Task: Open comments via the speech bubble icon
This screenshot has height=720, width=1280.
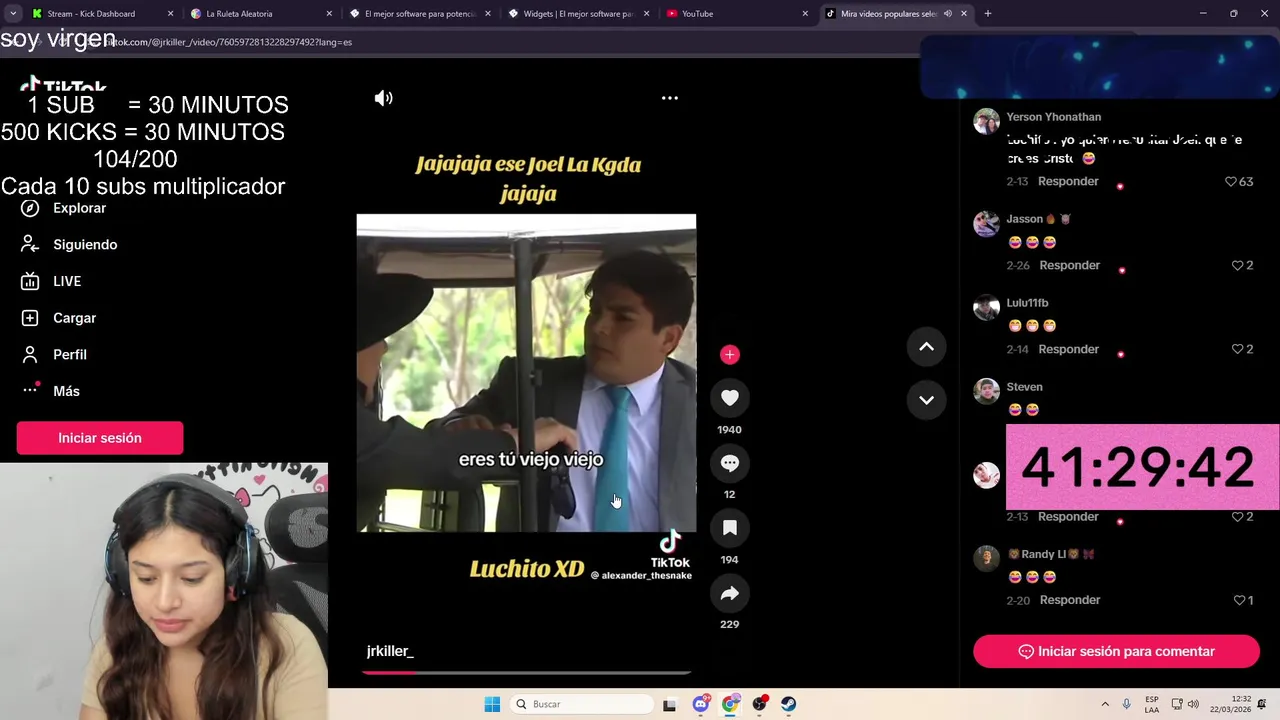Action: (x=730, y=463)
